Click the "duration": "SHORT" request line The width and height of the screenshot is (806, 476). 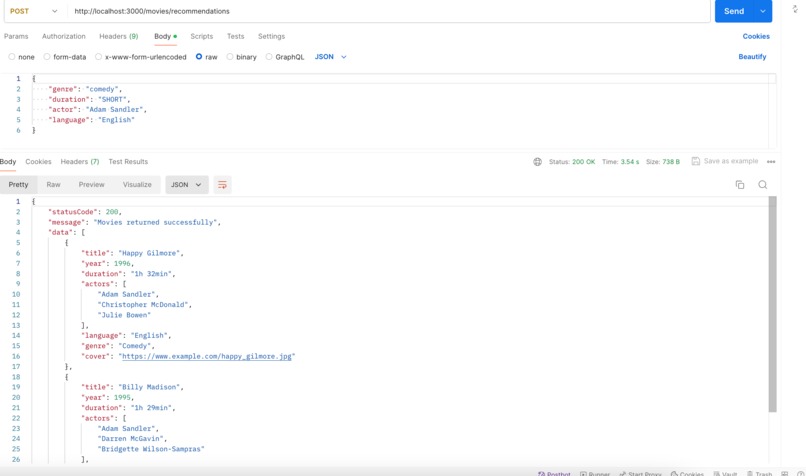click(x=89, y=99)
